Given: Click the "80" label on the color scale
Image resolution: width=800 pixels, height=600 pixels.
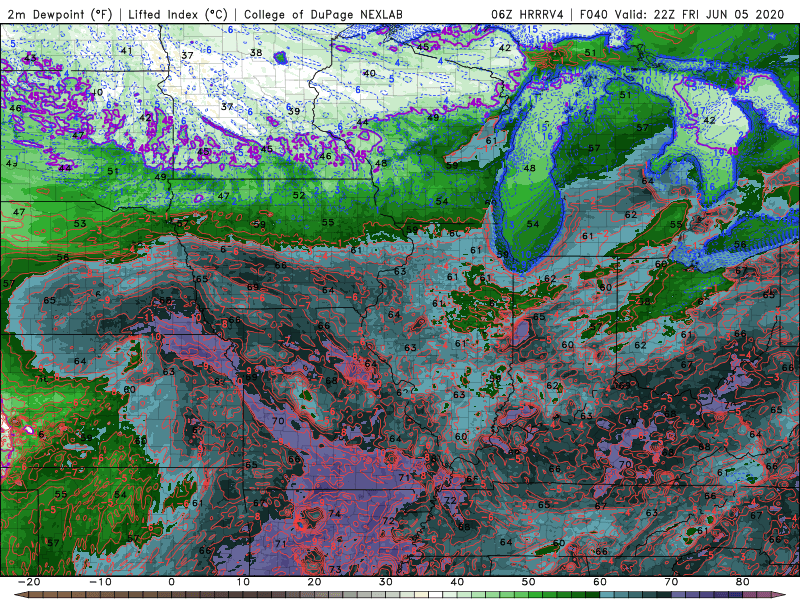Looking at the screenshot, I should coord(743,582).
